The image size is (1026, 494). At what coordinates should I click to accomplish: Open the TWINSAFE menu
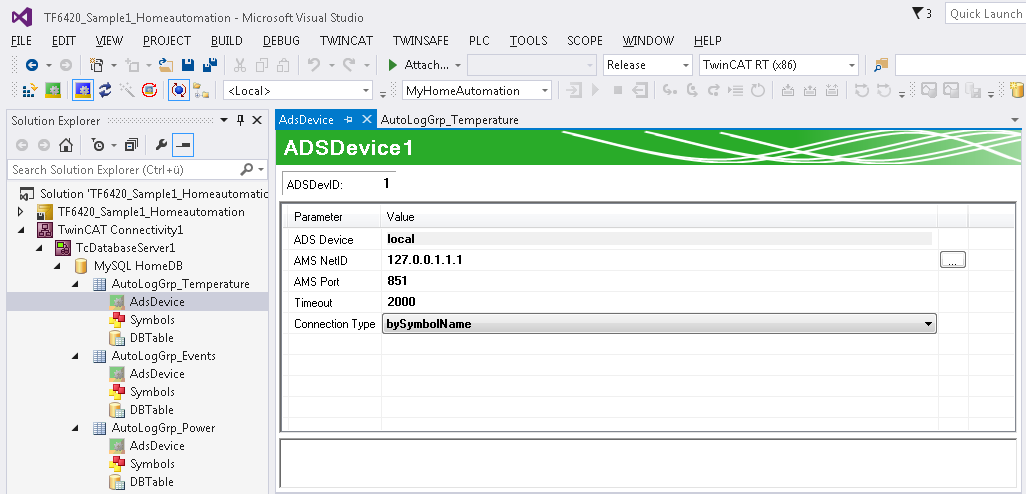[x=421, y=41]
